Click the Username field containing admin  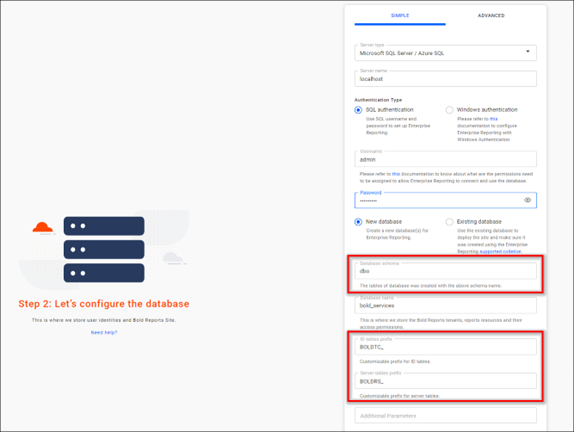[446, 159]
